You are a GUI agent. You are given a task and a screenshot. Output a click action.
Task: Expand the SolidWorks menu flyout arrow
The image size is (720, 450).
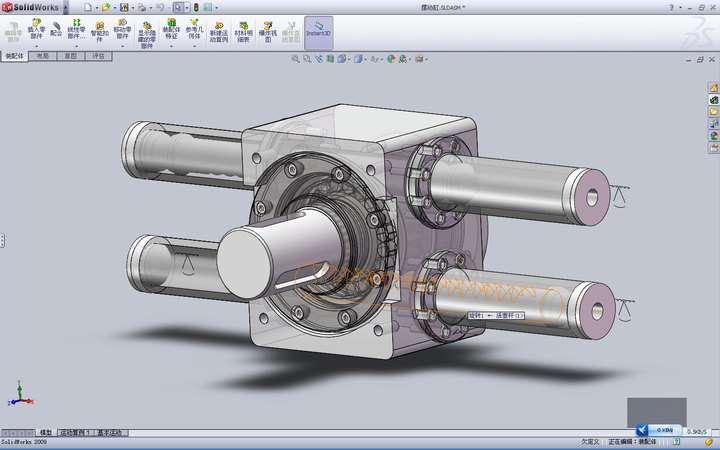tap(66, 7)
